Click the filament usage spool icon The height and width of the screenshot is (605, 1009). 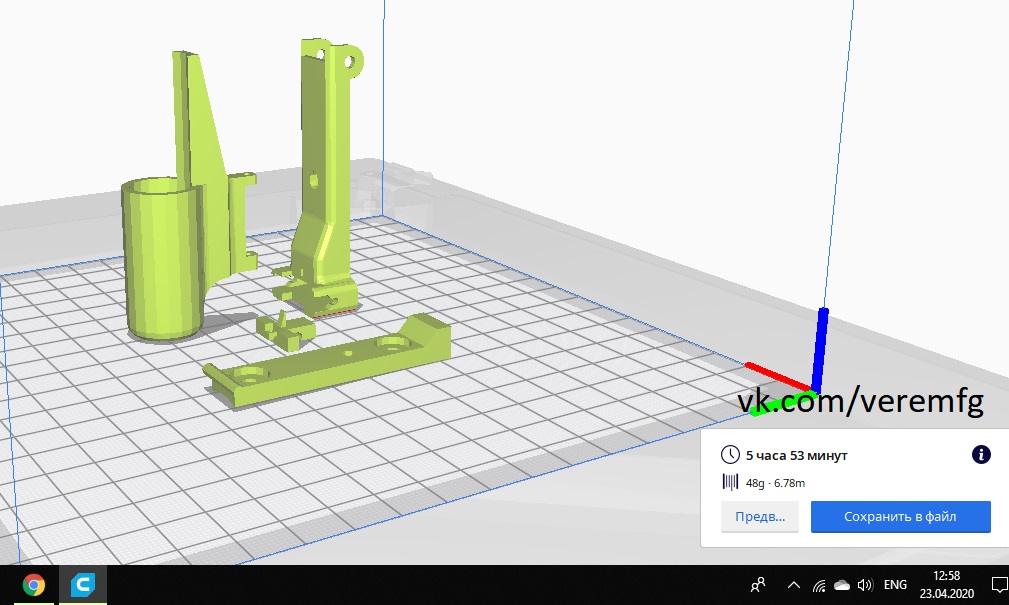click(x=730, y=482)
